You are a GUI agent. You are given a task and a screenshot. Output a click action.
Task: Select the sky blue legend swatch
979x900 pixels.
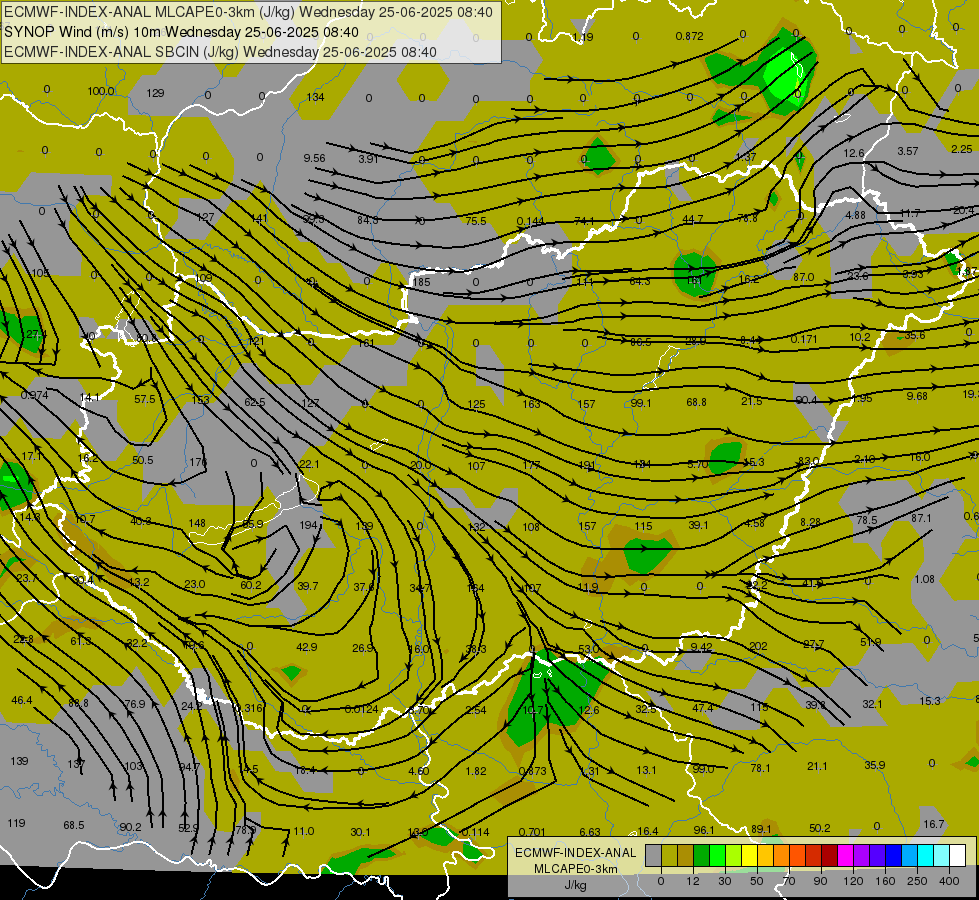[x=910, y=855]
